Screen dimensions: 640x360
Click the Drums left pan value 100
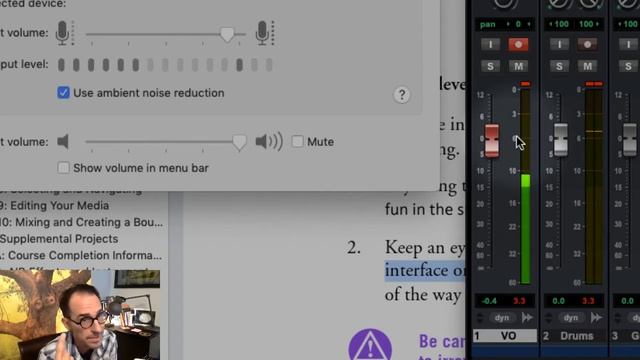(x=559, y=24)
